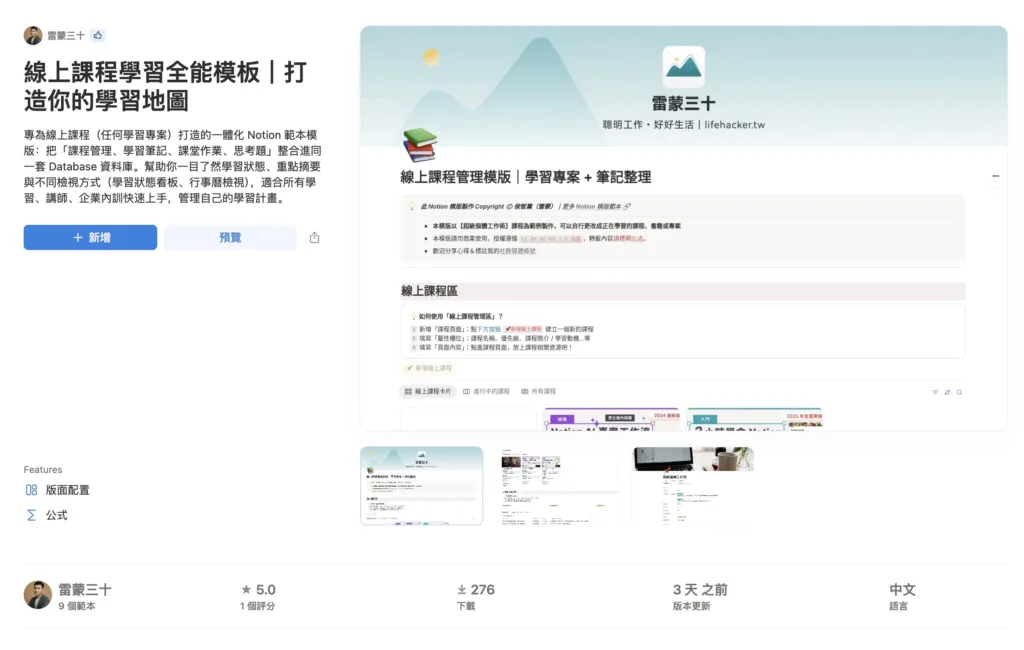This screenshot has width=1024, height=650.
Task: Click the thumbs-up badge next to 雷蒙三十
Action: click(98, 35)
